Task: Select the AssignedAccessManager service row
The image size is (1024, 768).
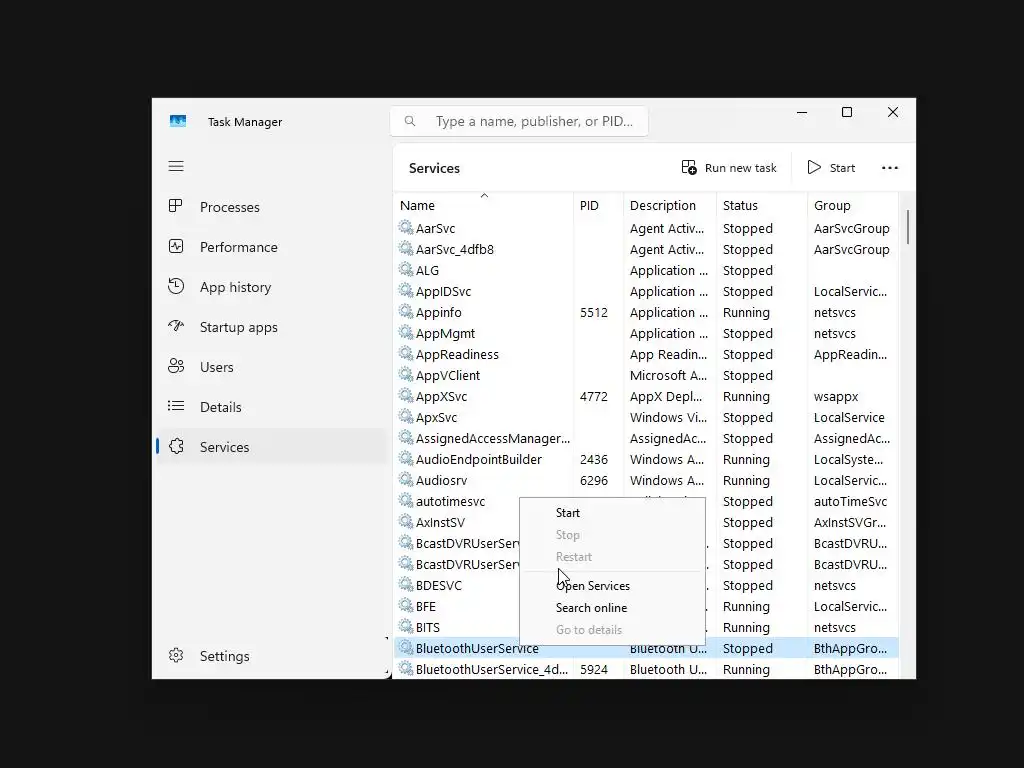Action: (646, 438)
